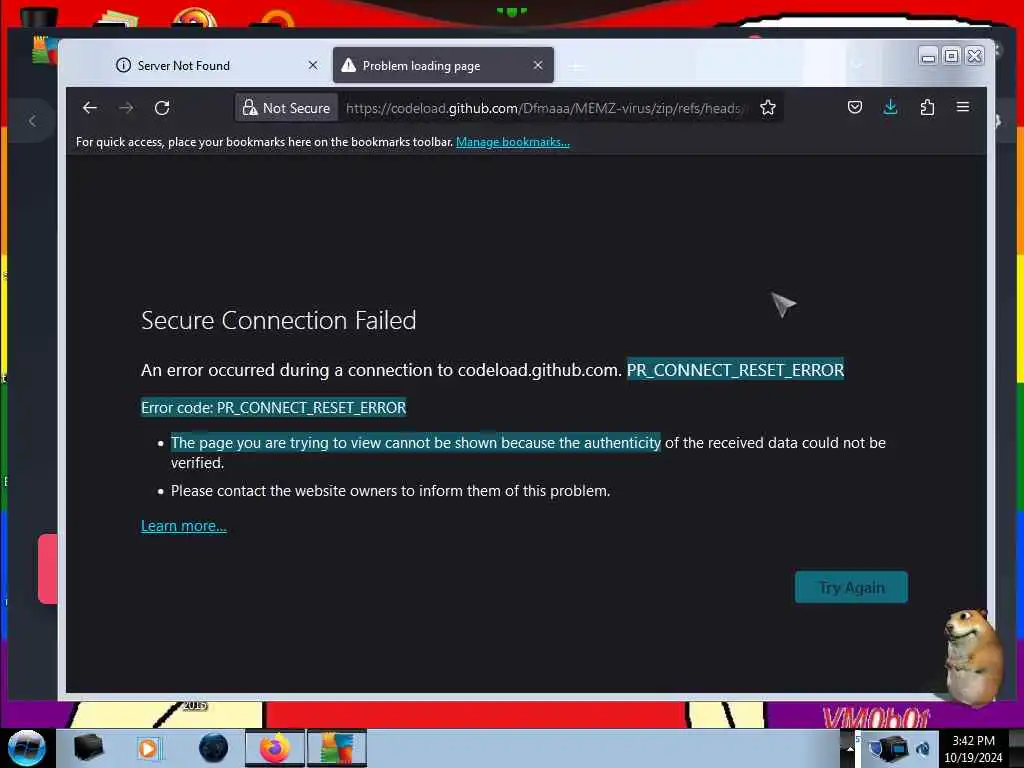Viewport: 1024px width, 768px height.
Task: Open a new tab with plus button
Action: [x=575, y=67]
